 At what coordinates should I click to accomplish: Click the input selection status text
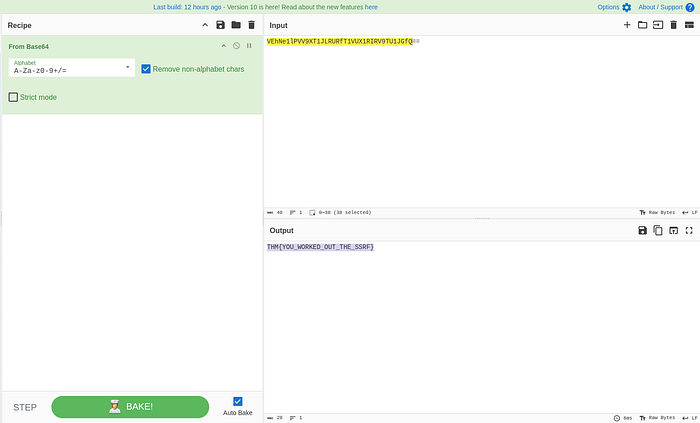[x=341, y=213]
